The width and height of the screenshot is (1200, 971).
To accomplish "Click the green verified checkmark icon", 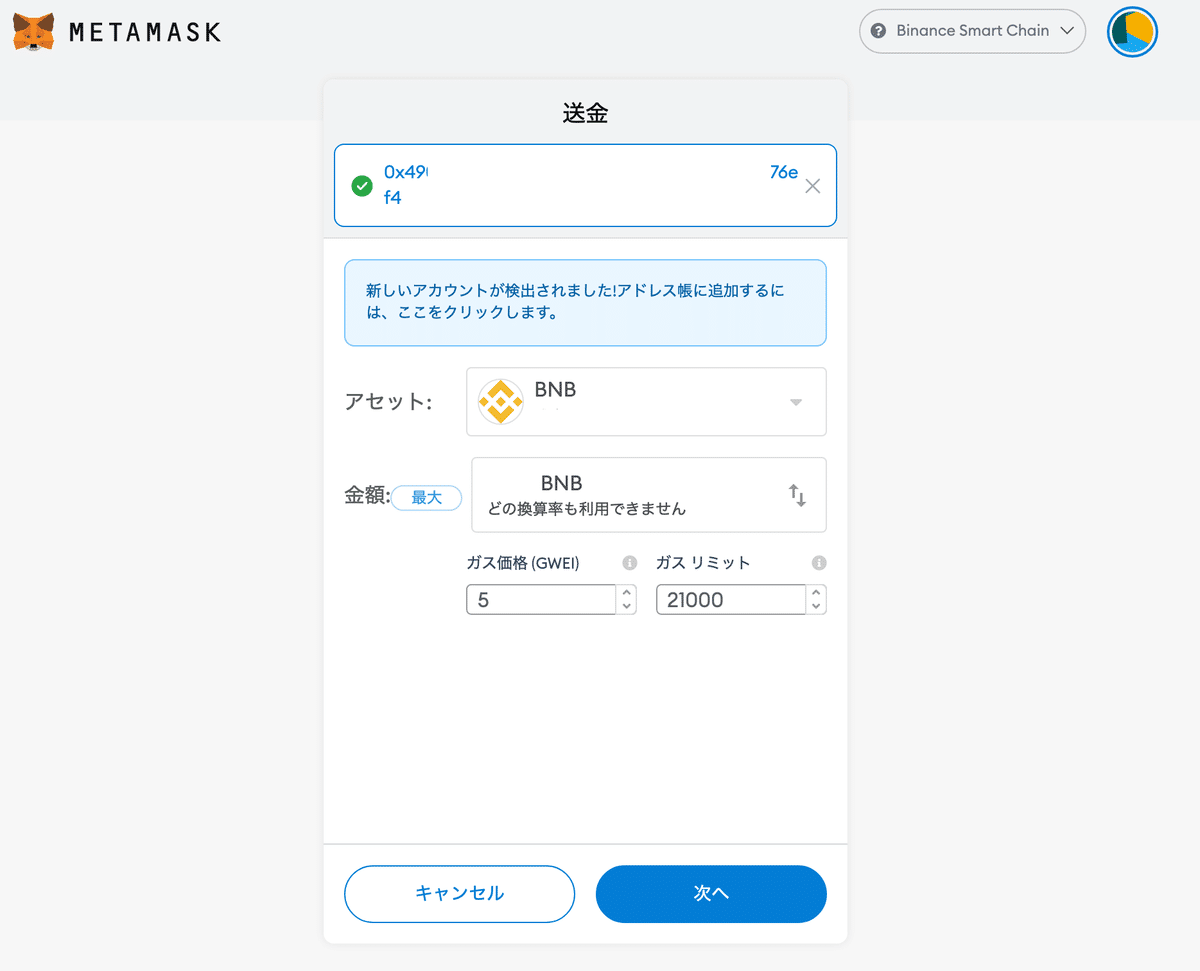I will pyautogui.click(x=362, y=186).
